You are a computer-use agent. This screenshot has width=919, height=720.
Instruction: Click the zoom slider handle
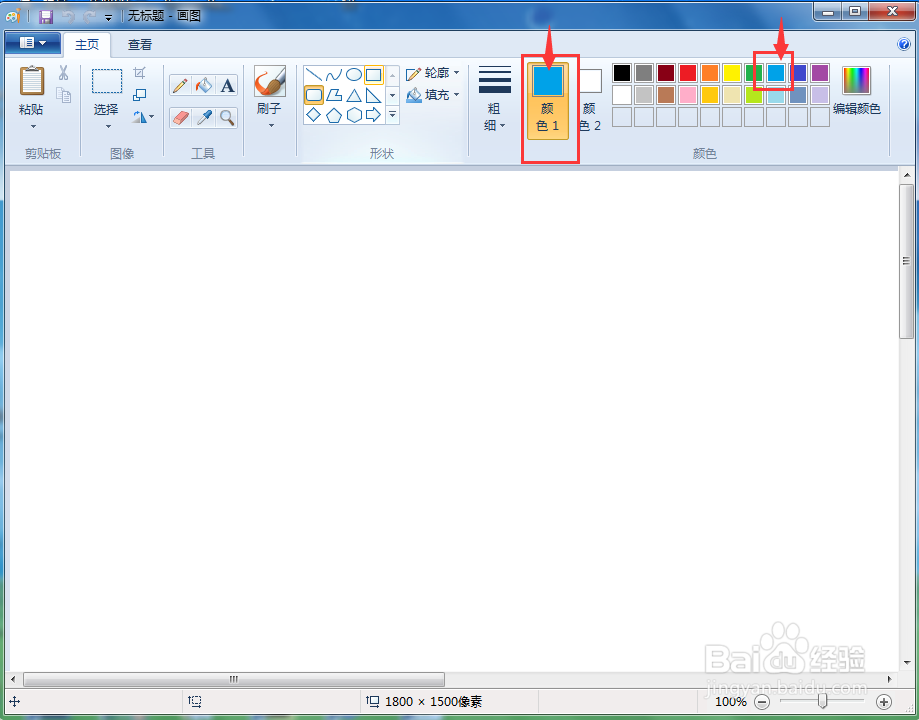tap(822, 701)
